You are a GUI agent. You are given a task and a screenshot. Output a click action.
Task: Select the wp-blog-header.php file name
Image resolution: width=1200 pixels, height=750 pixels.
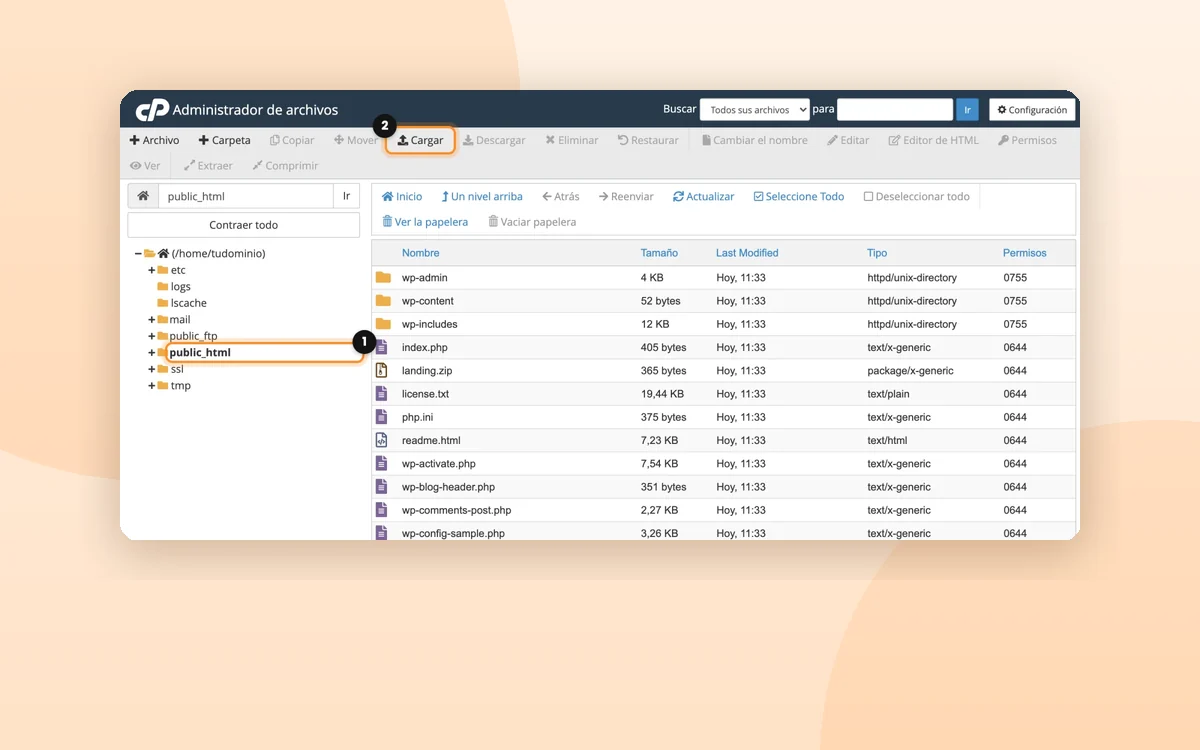pyautogui.click(x=448, y=487)
